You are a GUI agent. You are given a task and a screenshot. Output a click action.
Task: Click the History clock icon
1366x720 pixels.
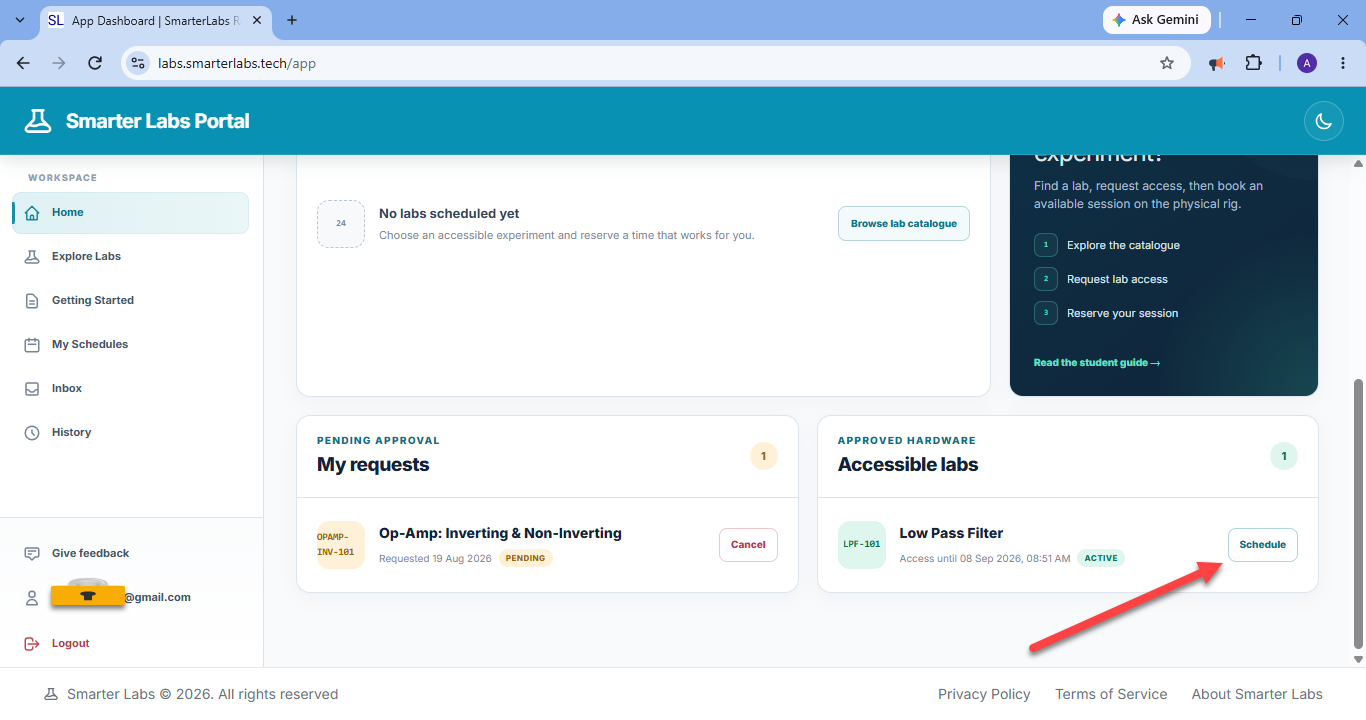[x=32, y=433]
